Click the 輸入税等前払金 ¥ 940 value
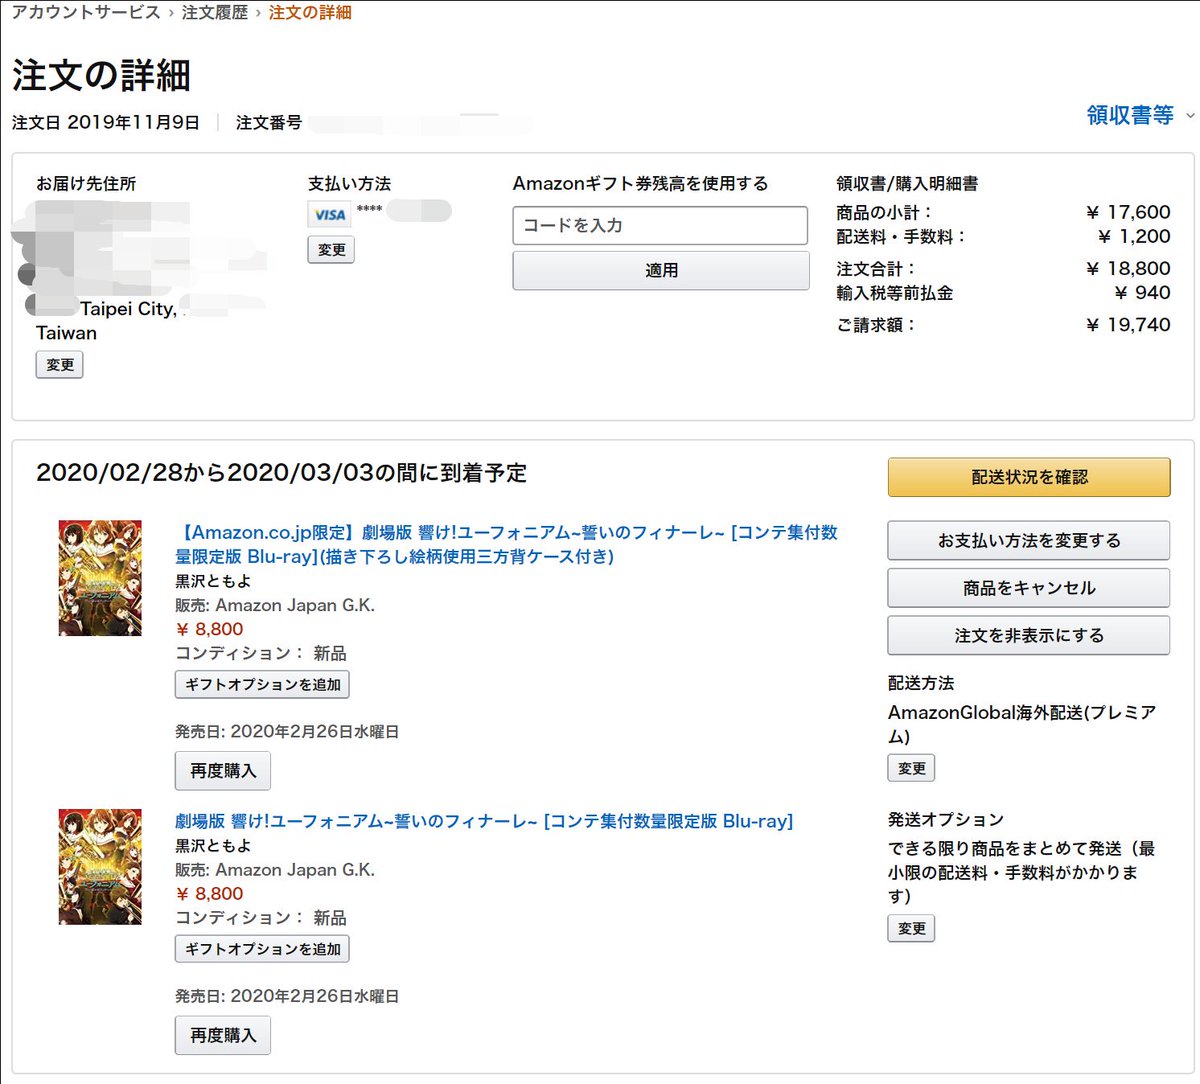This screenshot has width=1200, height=1084. [1142, 292]
